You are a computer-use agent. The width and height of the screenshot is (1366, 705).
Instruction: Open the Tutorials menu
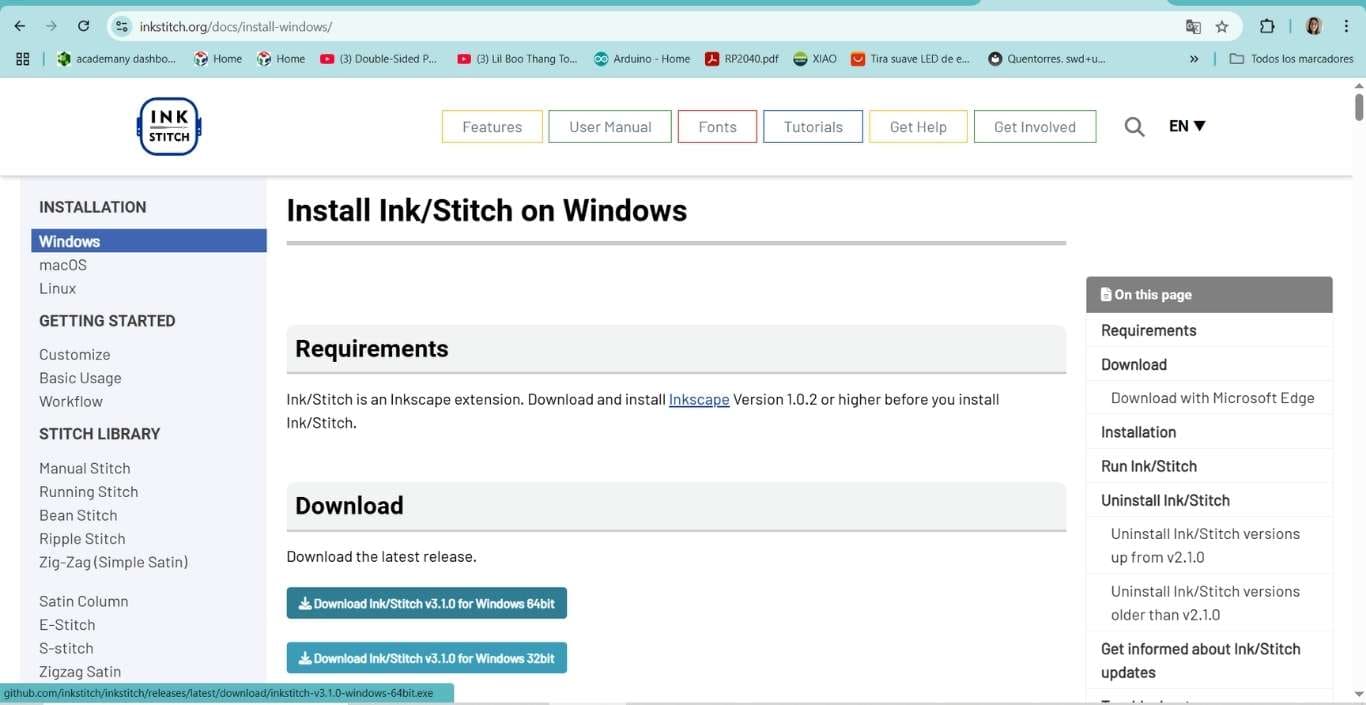(813, 127)
